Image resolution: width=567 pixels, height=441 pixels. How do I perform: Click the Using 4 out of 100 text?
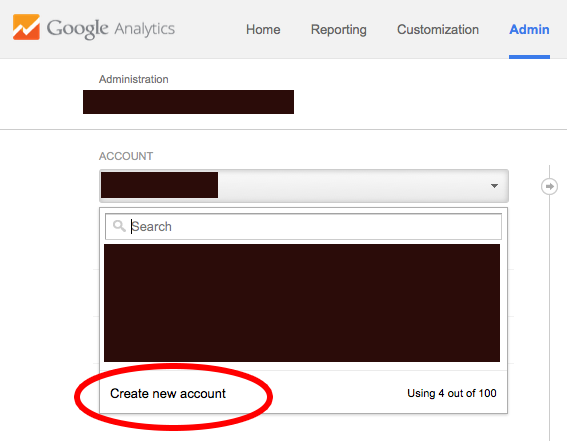click(452, 393)
